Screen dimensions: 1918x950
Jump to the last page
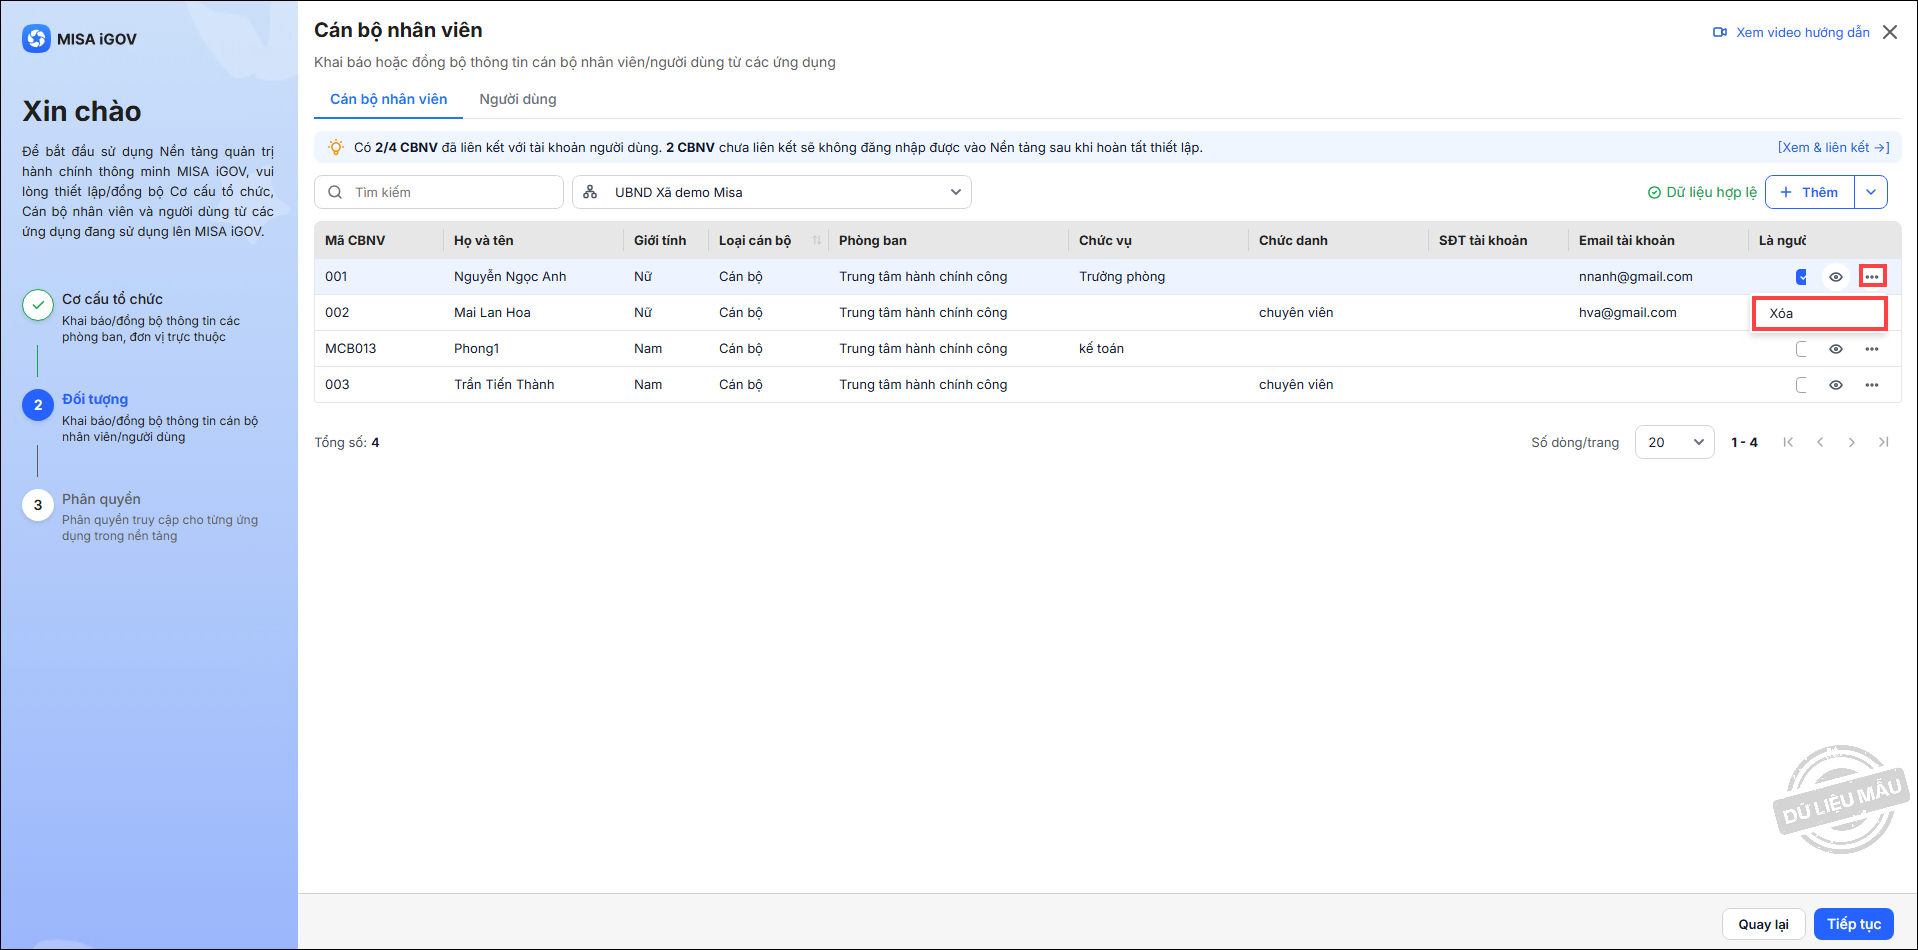pos(1884,442)
